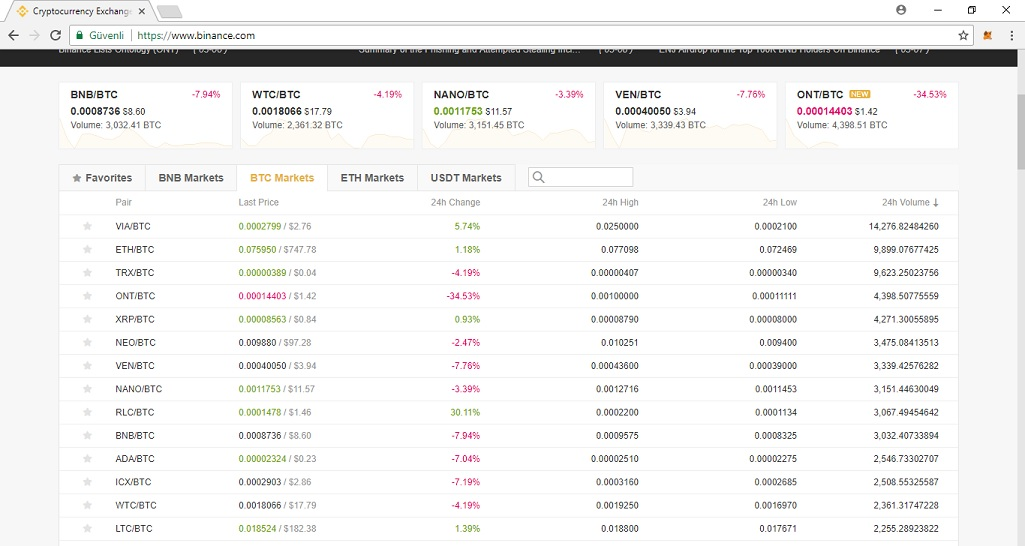Screen dimensions: 1025x546
Task: Switch to the ETH Markets tab
Action: (372, 178)
